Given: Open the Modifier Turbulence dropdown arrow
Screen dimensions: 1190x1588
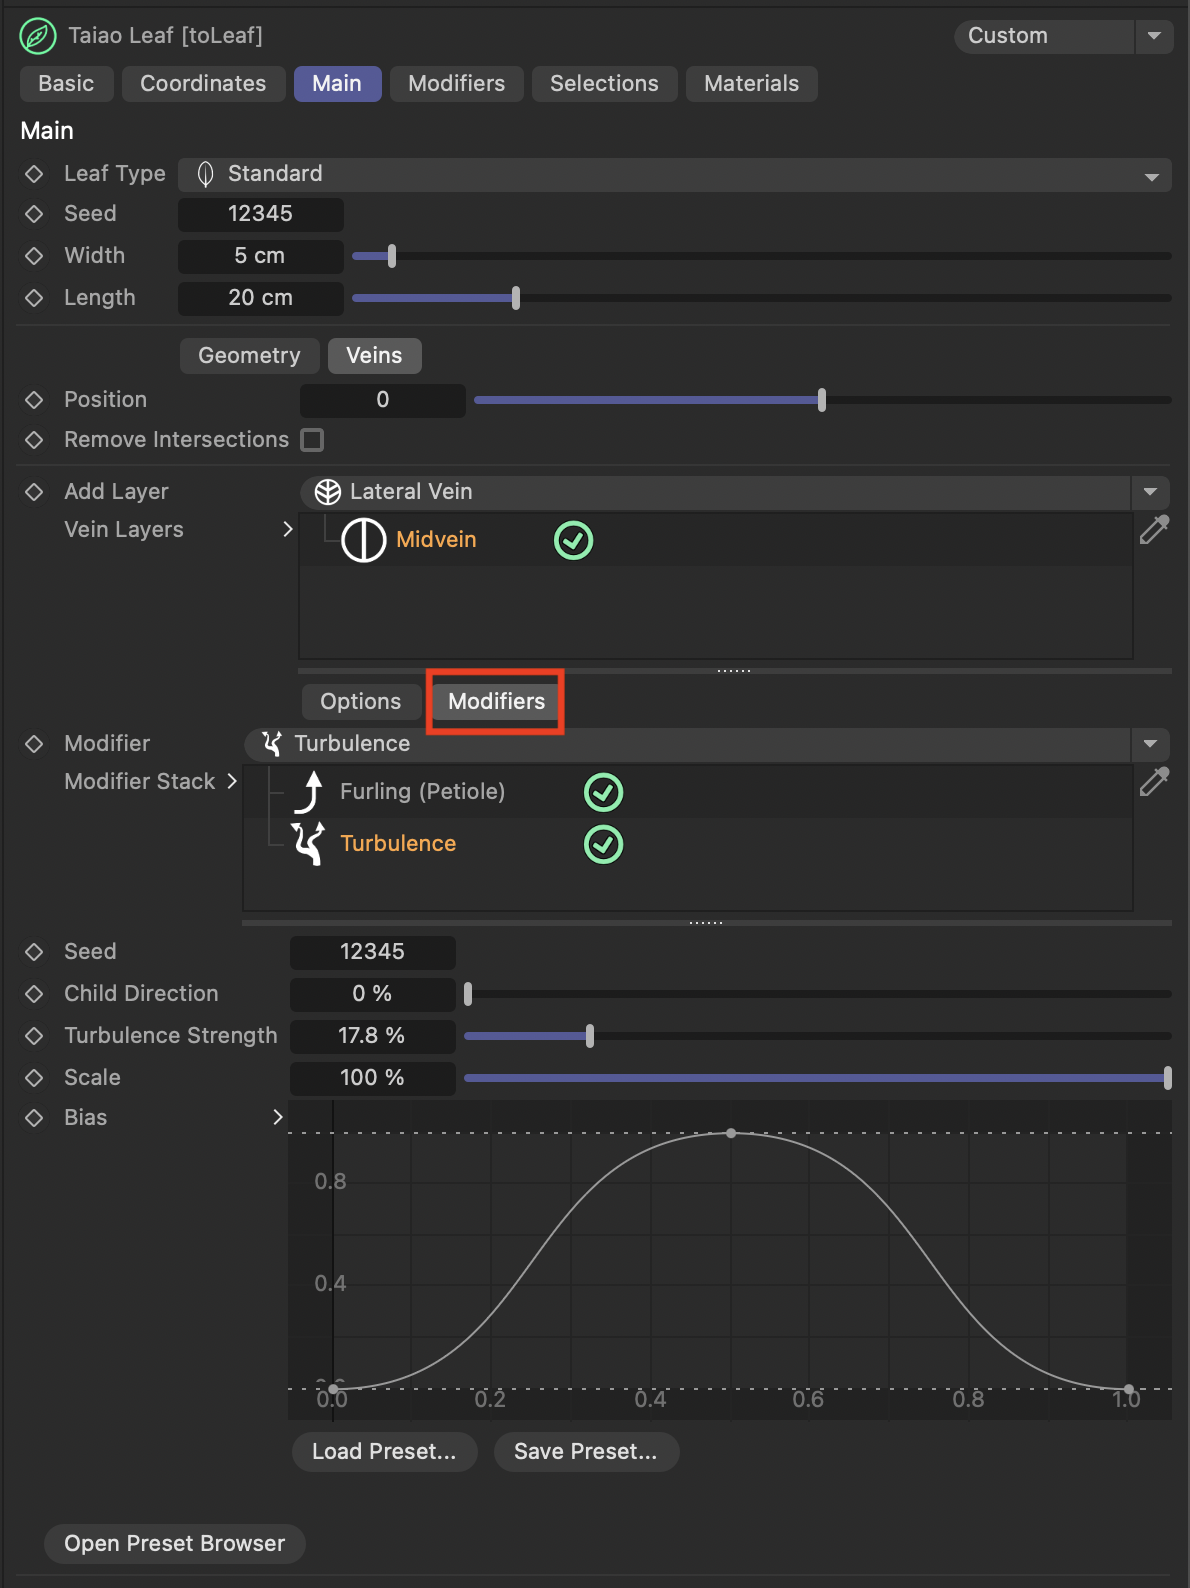Looking at the screenshot, I should coord(1150,744).
